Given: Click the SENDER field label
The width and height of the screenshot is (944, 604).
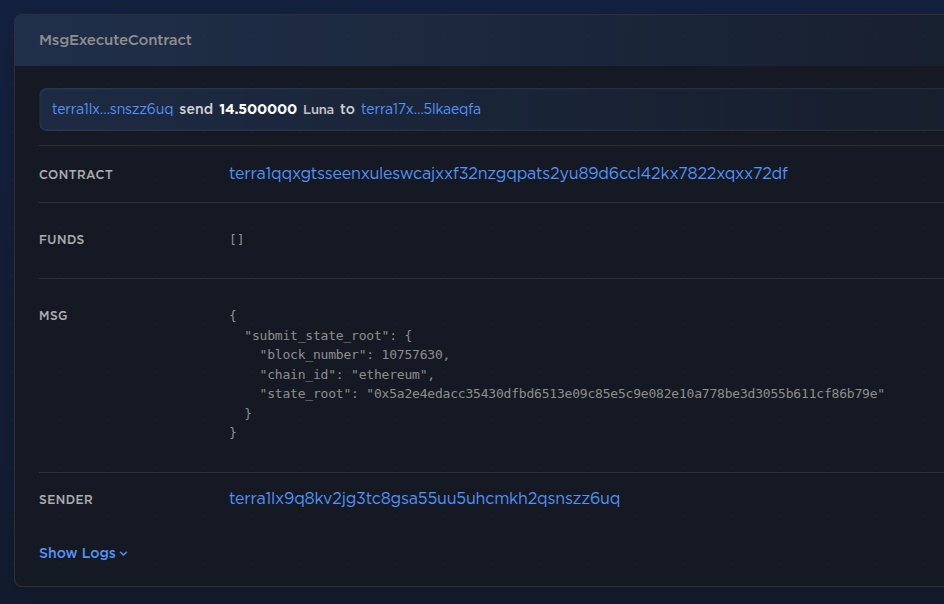Looking at the screenshot, I should tap(66, 500).
